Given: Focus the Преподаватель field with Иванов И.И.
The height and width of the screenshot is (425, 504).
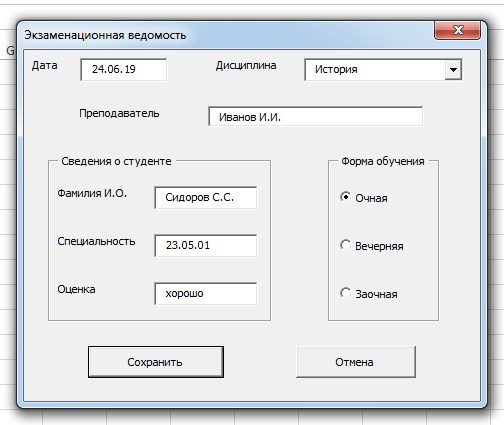Looking at the screenshot, I should click(315, 117).
